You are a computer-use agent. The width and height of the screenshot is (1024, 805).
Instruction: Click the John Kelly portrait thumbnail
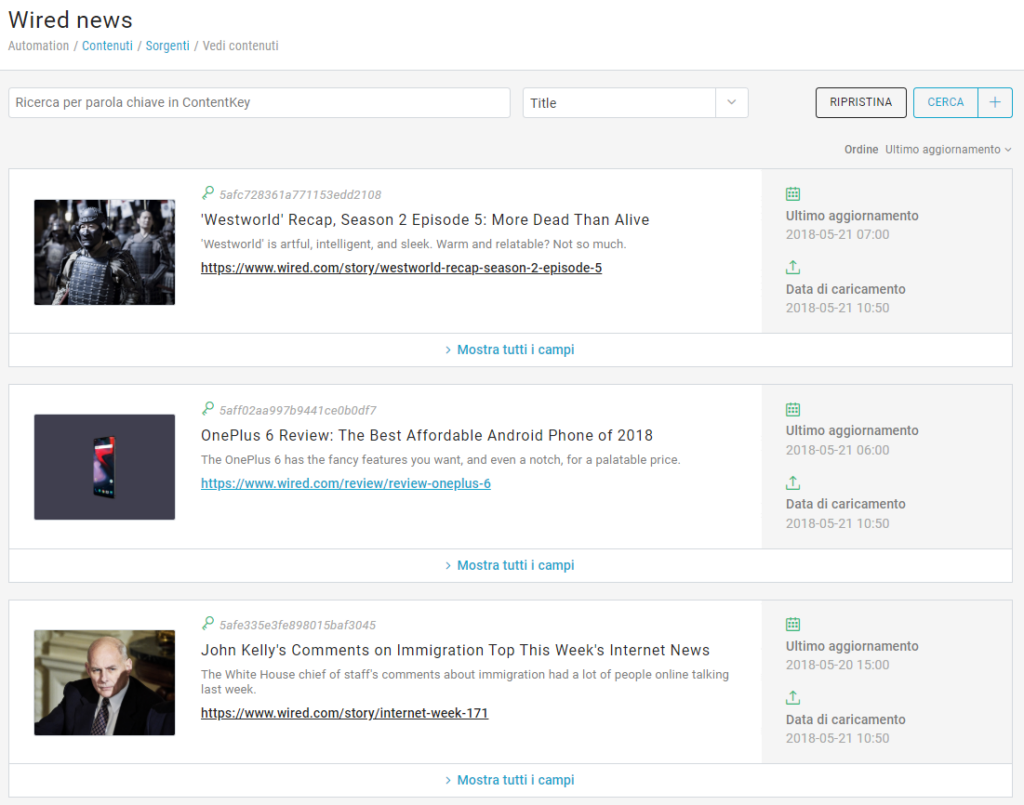[x=104, y=682]
